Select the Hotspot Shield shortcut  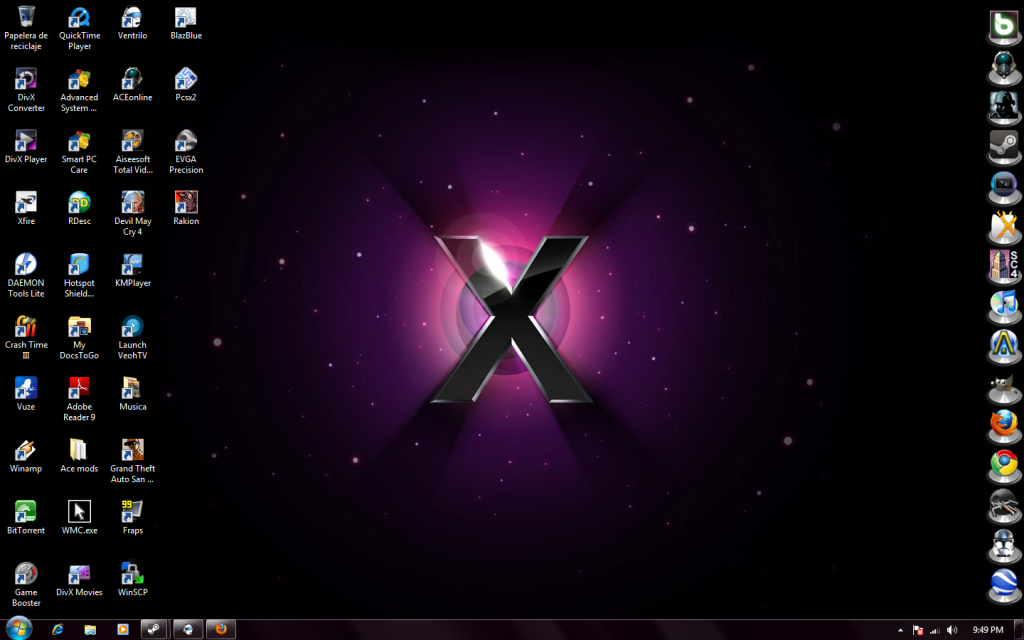pos(79,276)
